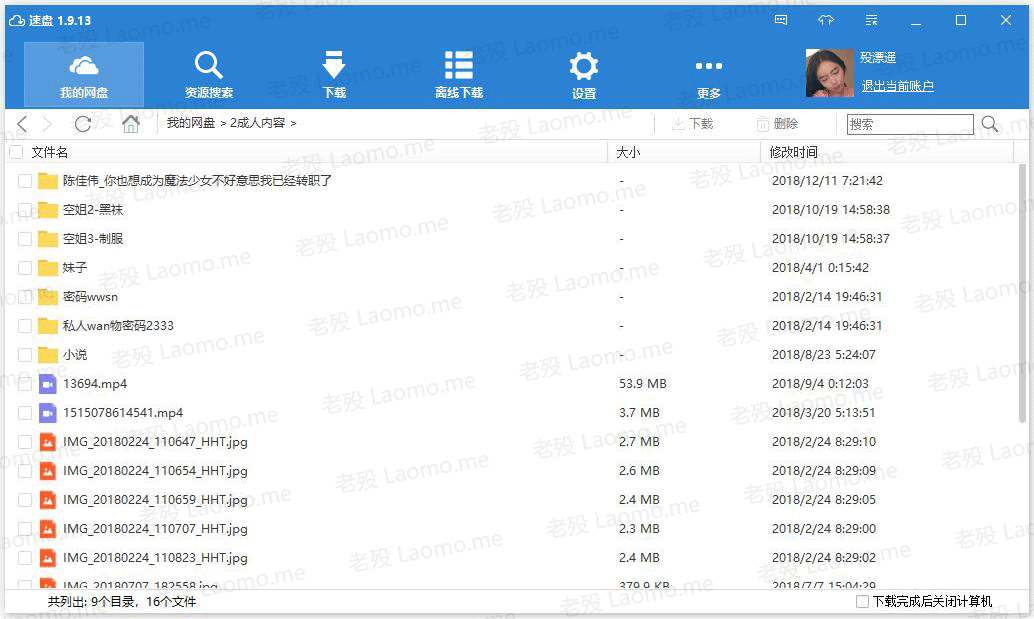The height and width of the screenshot is (619, 1034).
Task: Click the image icon of IMG_20180224_110647_HHT.jpg
Action: click(x=47, y=442)
